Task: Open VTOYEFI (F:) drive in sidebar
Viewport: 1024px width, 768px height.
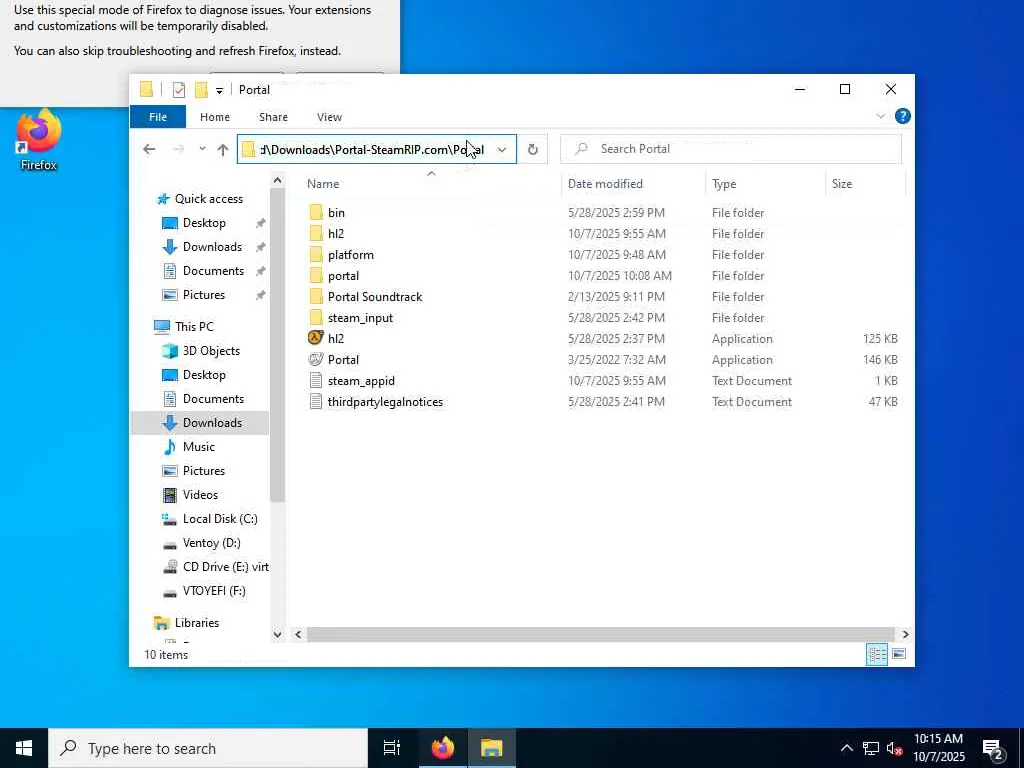Action: tap(214, 591)
